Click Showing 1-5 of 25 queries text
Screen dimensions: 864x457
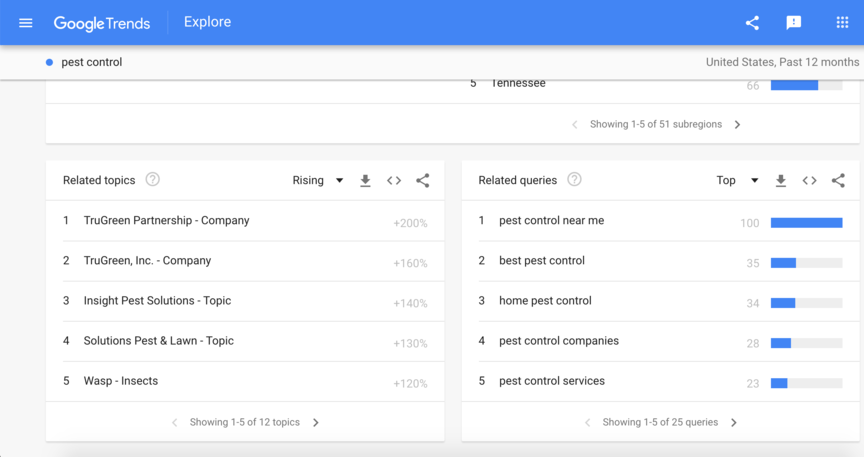point(660,422)
